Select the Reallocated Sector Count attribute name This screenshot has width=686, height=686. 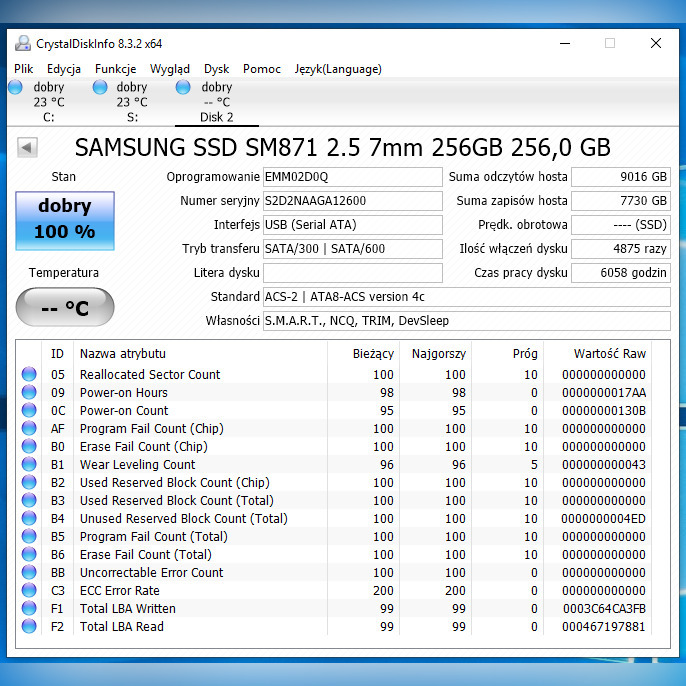click(150, 374)
